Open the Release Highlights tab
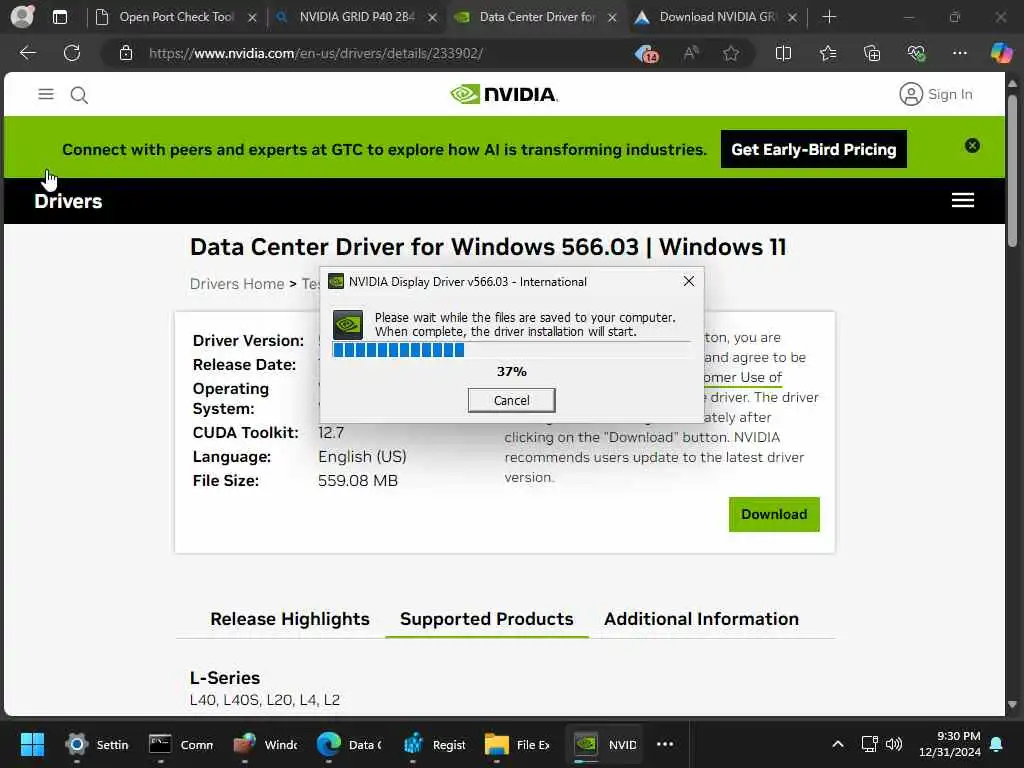Viewport: 1024px width, 768px height. 290,619
